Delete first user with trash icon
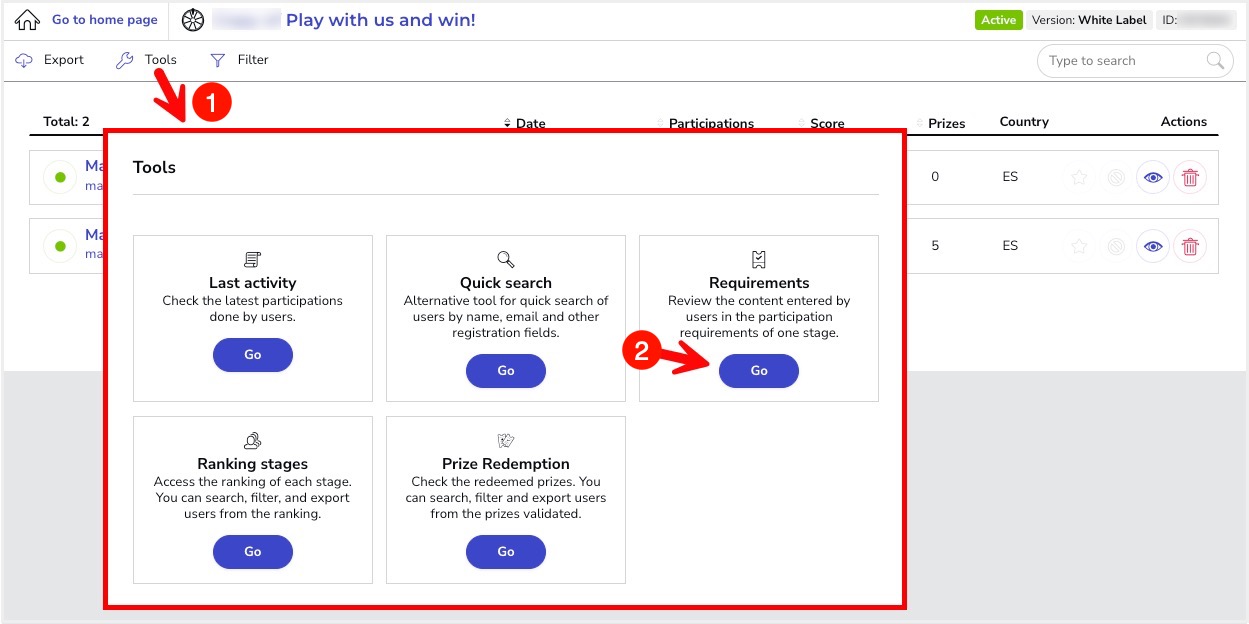The image size is (1249, 624). point(1190,178)
